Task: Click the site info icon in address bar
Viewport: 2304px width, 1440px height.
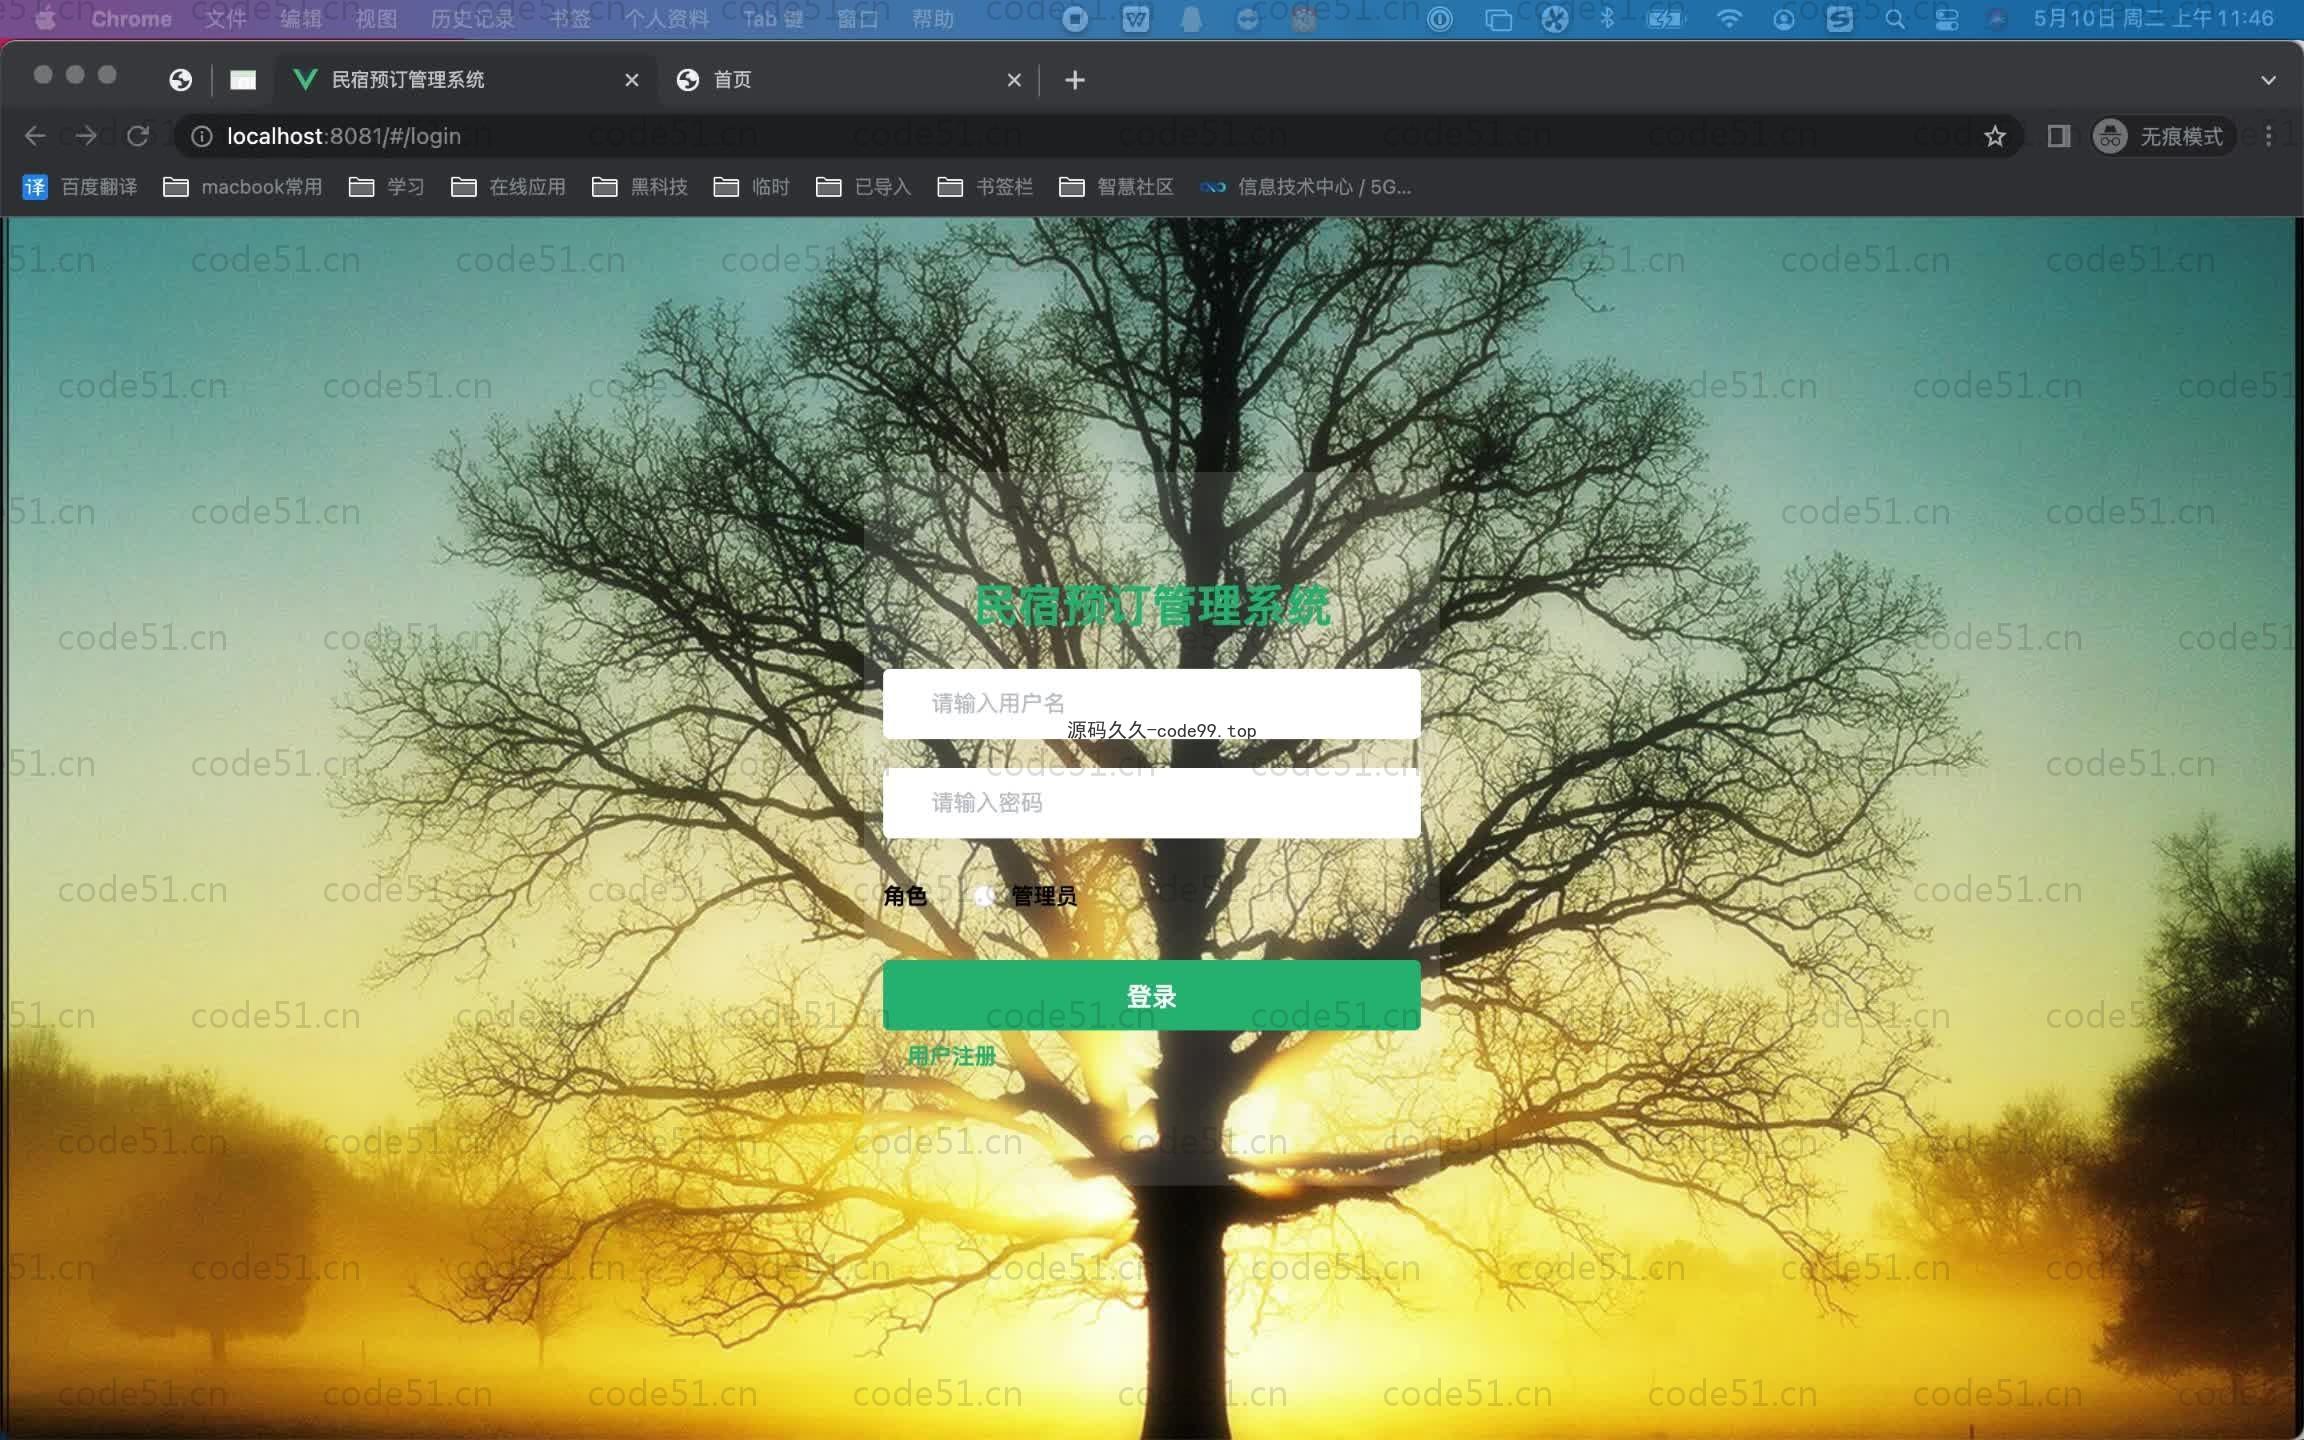Action: tap(202, 136)
